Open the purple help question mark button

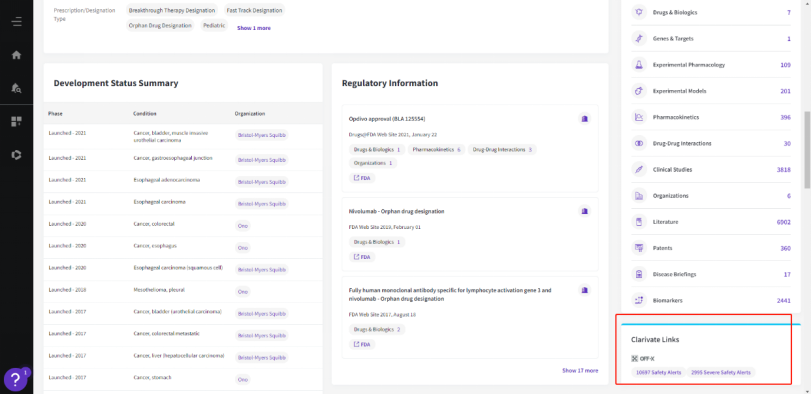[x=16, y=380]
